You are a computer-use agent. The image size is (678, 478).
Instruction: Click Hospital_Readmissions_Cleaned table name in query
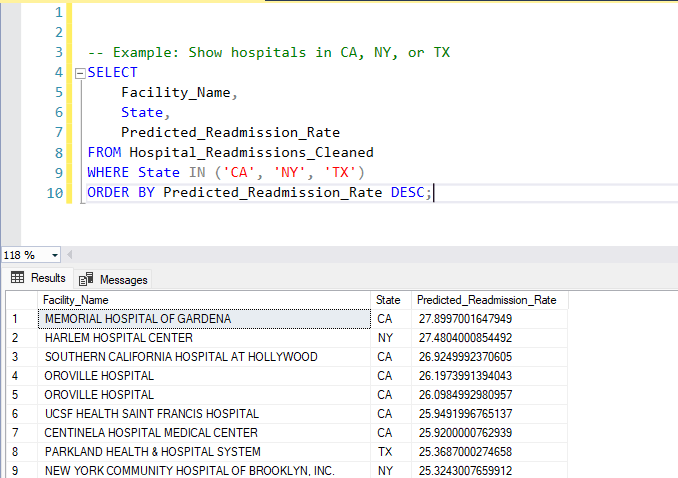(x=251, y=153)
